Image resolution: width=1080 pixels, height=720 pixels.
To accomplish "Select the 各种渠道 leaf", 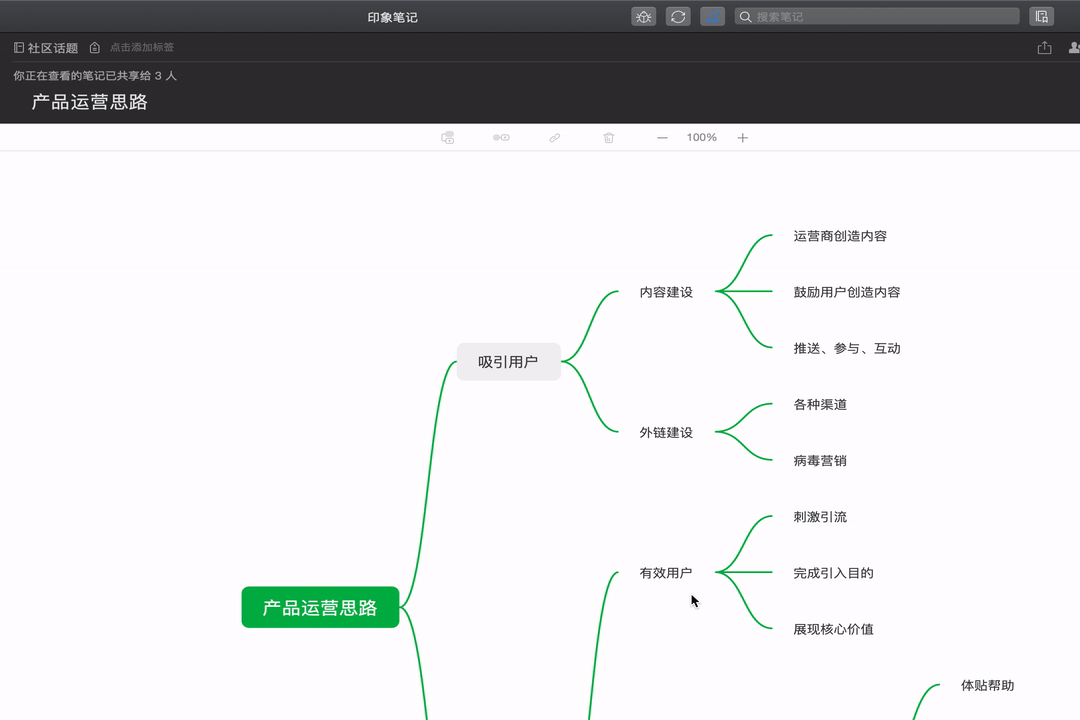I will (x=820, y=404).
